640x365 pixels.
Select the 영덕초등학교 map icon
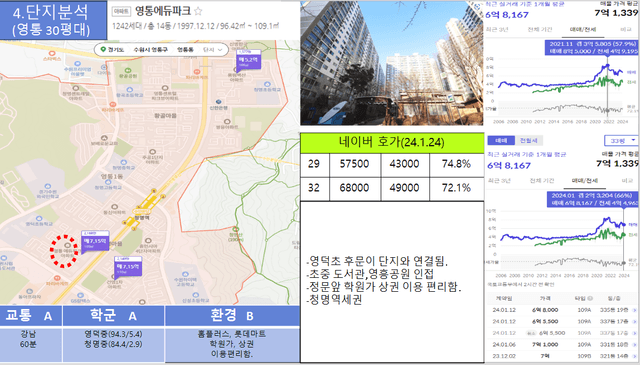39,218
